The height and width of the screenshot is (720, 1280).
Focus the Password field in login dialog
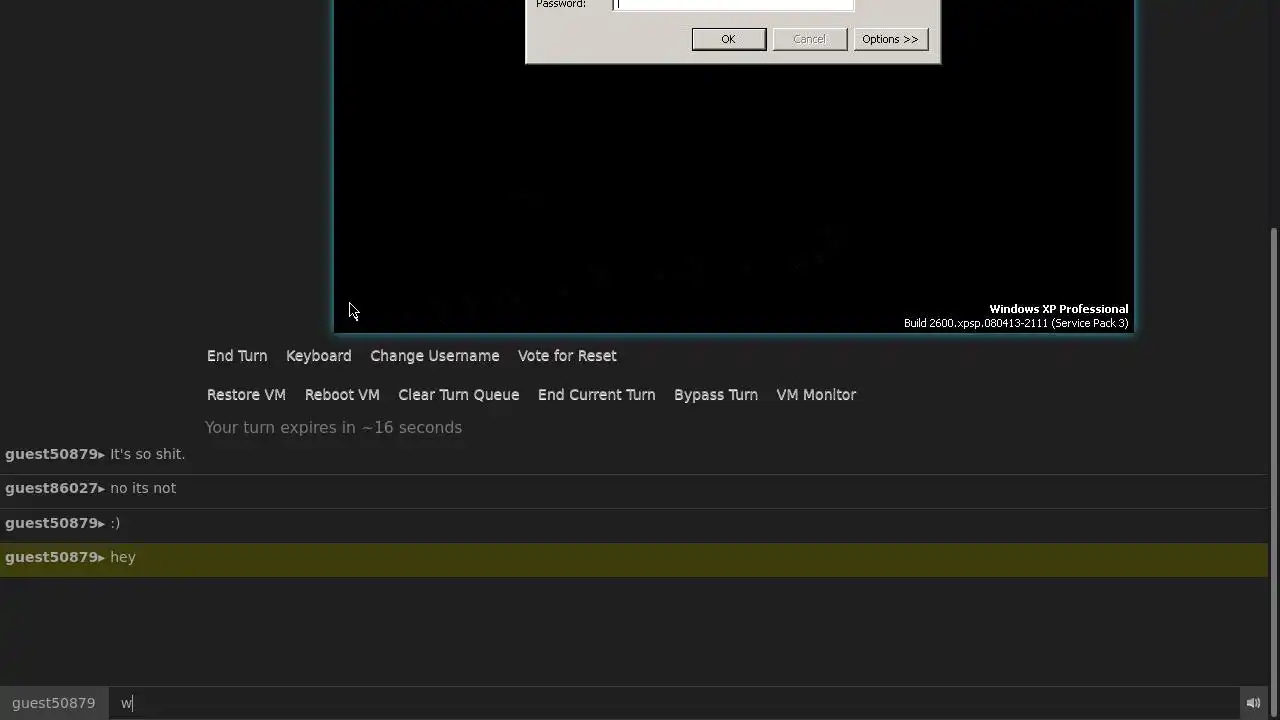coord(733,5)
